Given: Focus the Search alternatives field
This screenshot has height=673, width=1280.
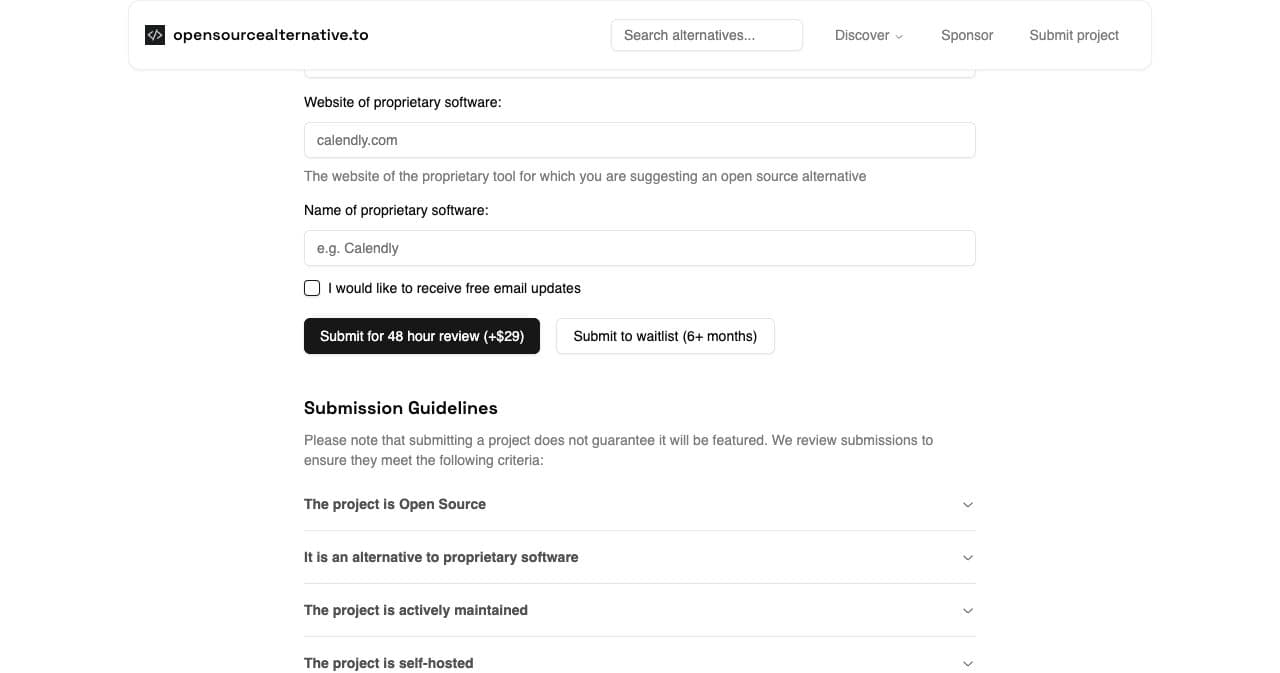Looking at the screenshot, I should (x=707, y=35).
